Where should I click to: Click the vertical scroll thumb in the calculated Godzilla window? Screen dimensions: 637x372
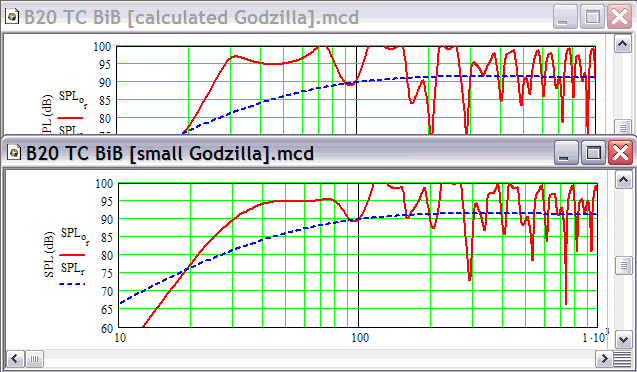click(x=623, y=127)
